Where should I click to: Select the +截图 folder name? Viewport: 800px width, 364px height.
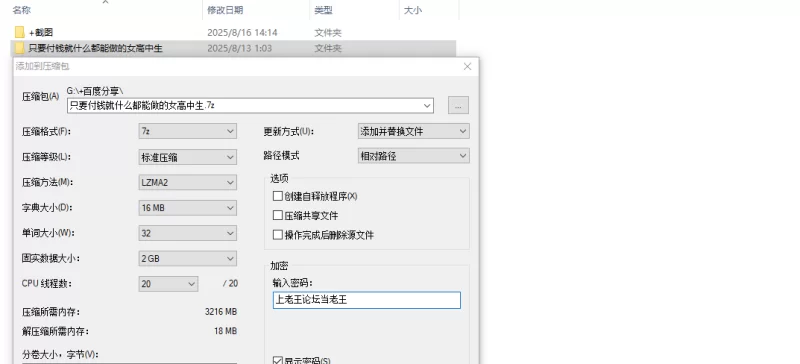tap(41, 33)
